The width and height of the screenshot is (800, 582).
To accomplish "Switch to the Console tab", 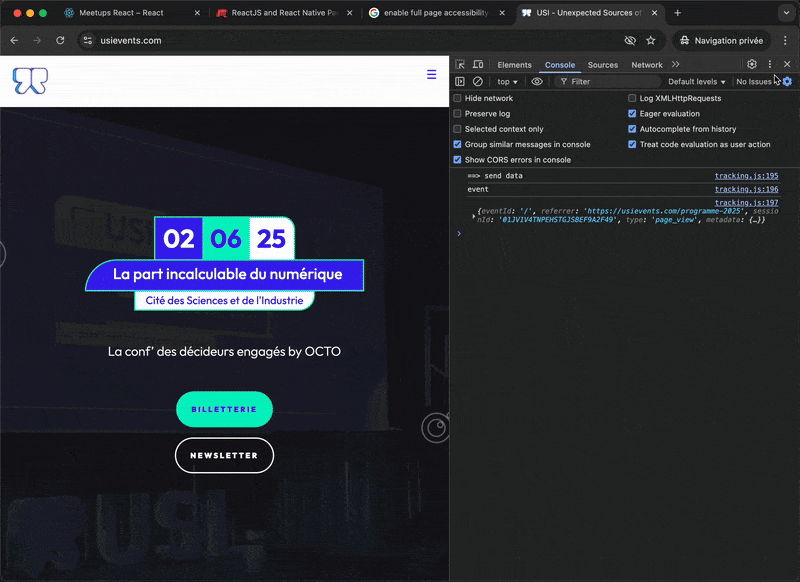I will [560, 65].
